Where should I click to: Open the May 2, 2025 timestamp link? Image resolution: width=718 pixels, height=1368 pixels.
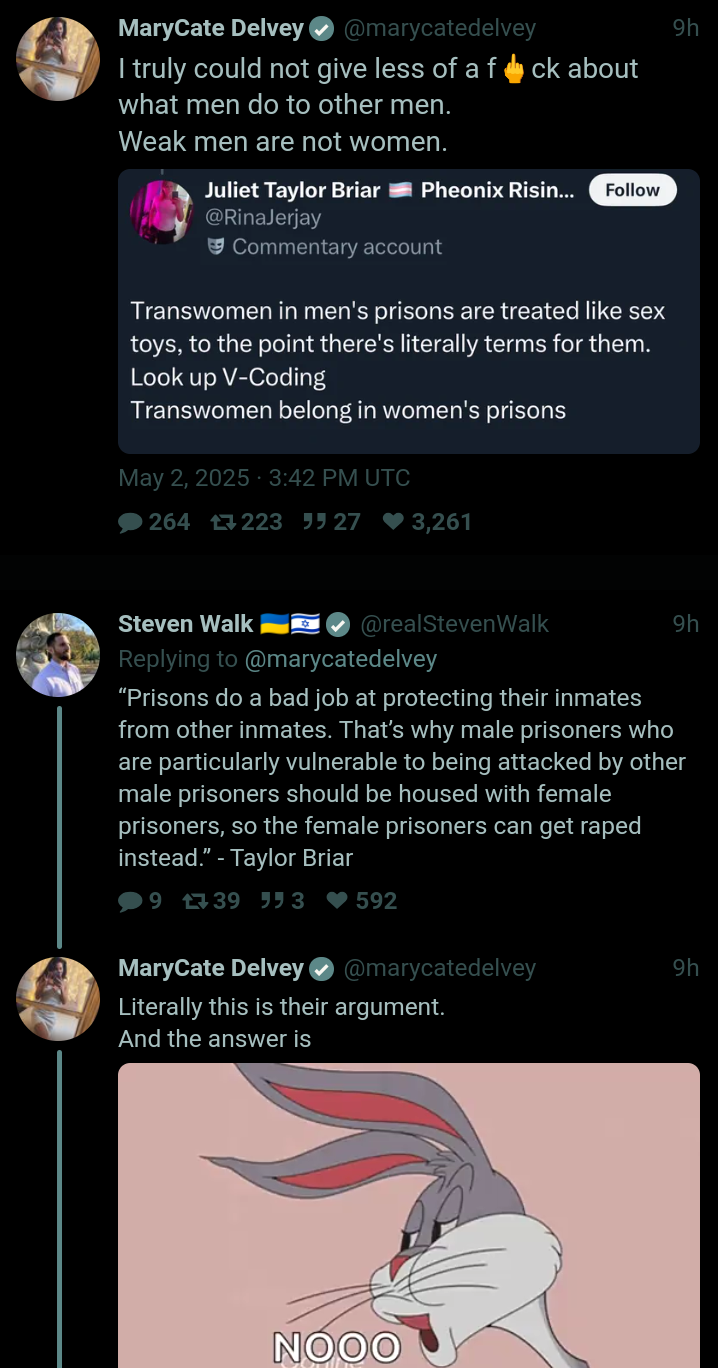(x=264, y=478)
